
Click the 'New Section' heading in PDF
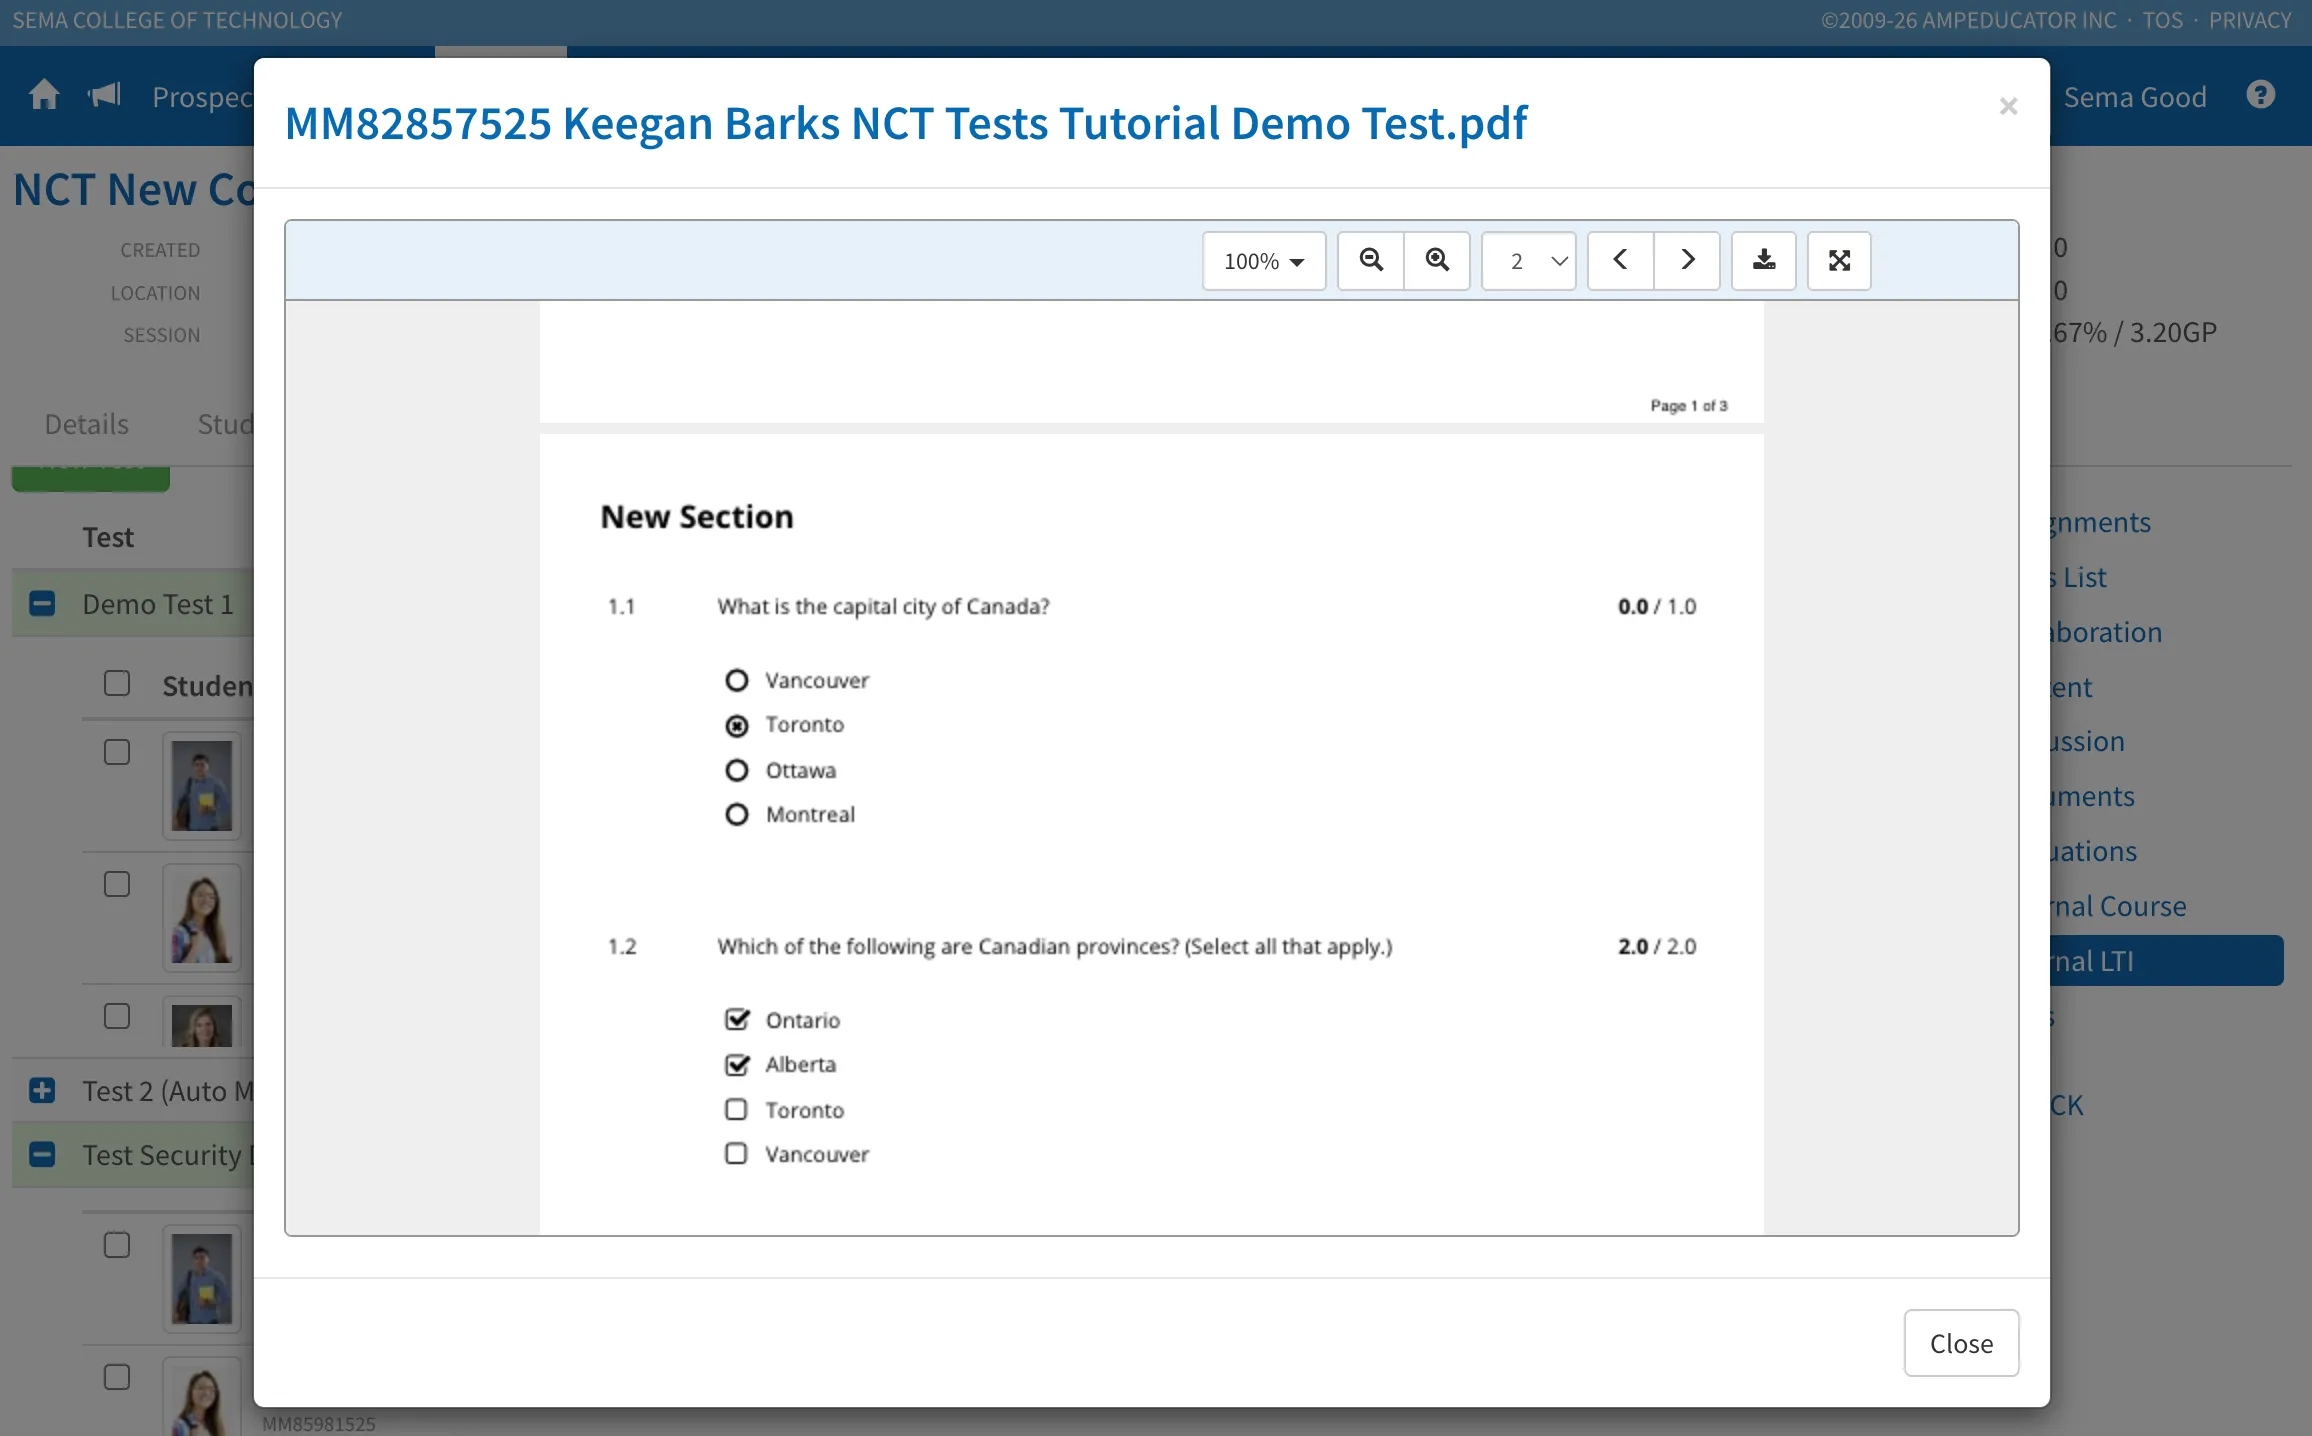697,517
